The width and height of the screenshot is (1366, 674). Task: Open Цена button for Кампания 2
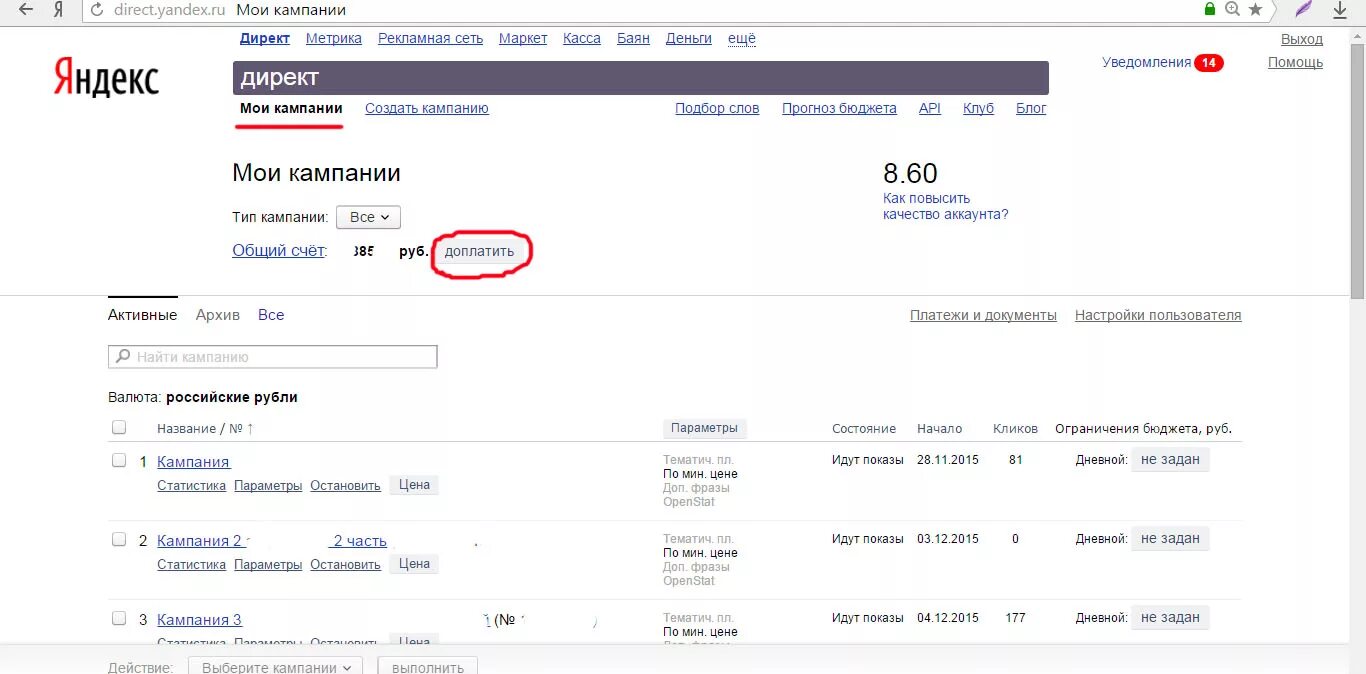pos(414,564)
